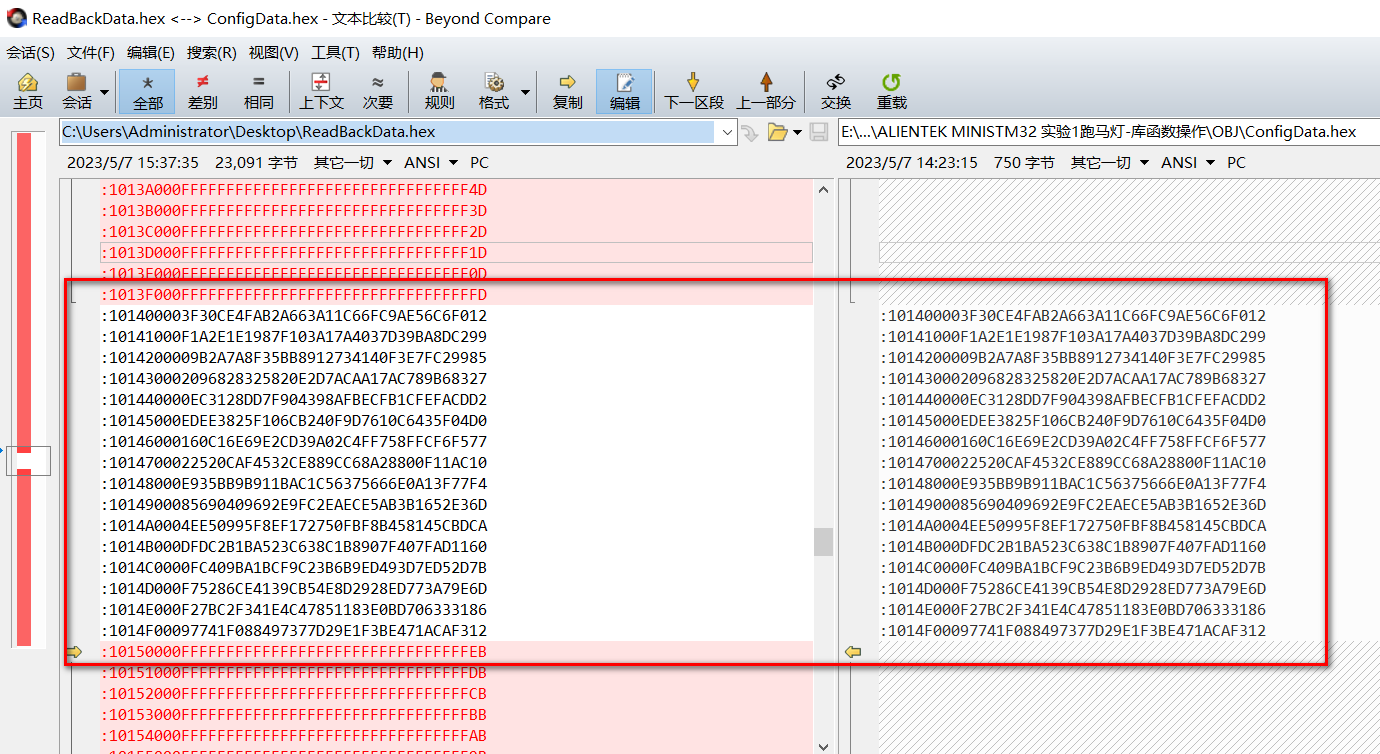
Task: Click 交换 to swap sides
Action: tap(836, 91)
